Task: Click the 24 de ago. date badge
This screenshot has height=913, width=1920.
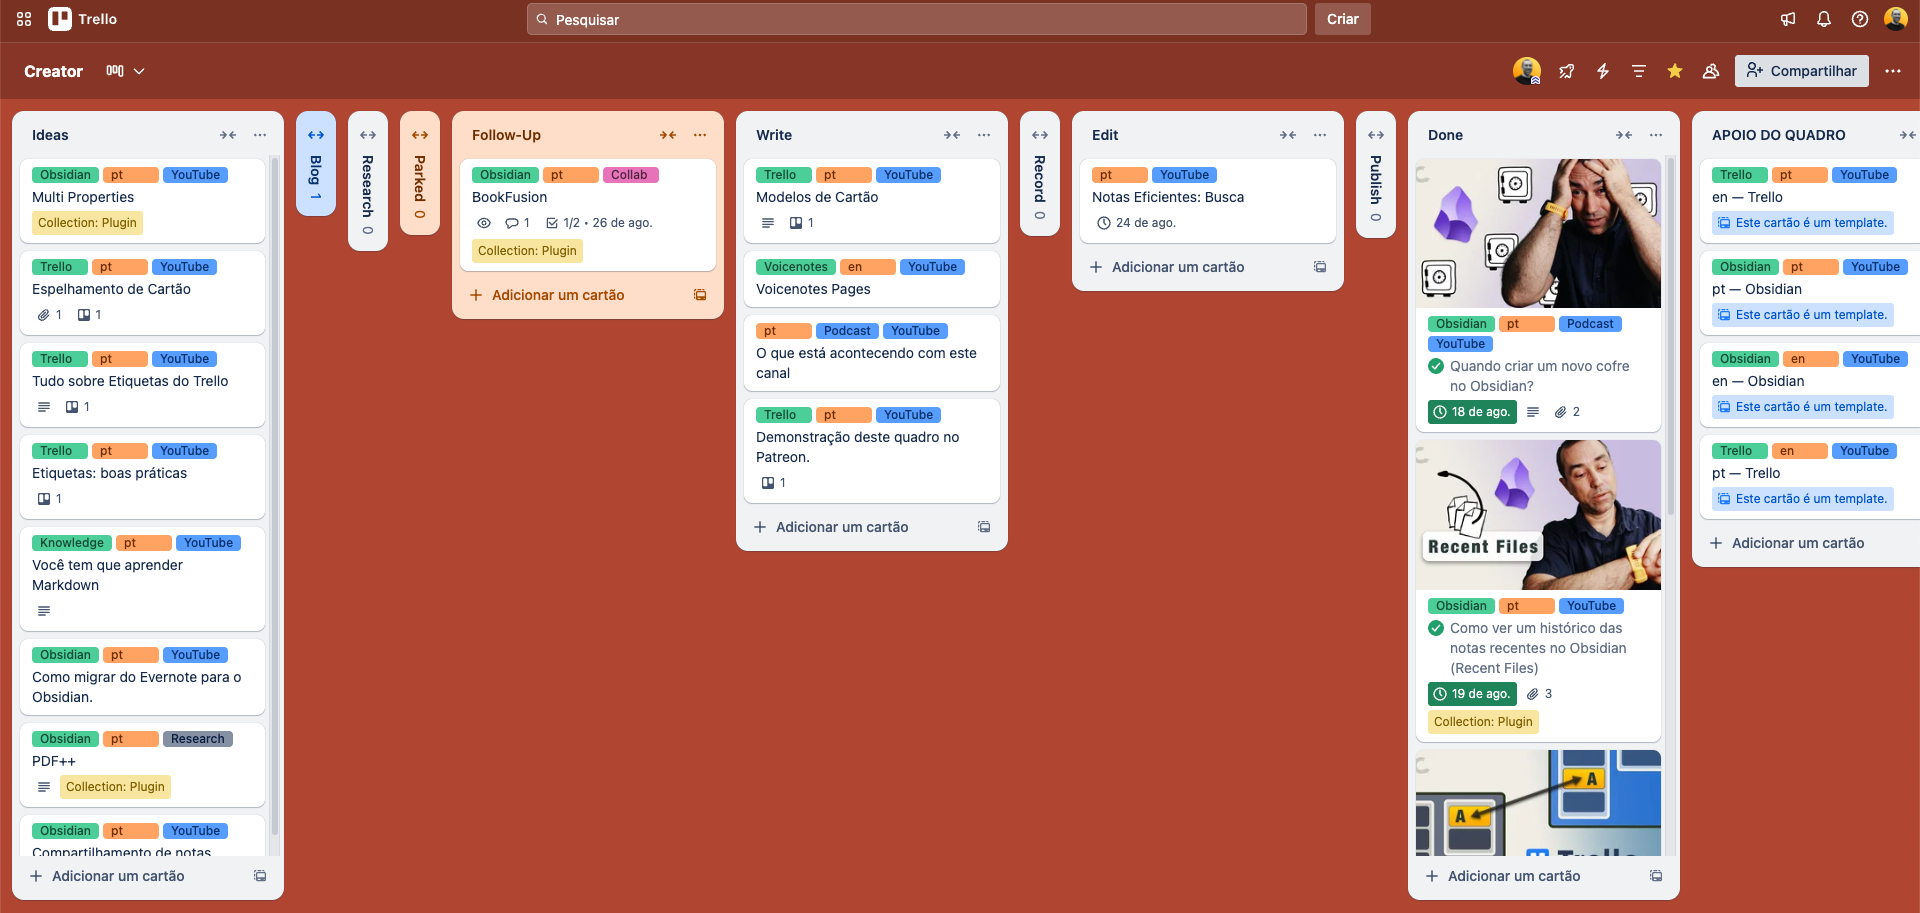Action: coord(1136,223)
